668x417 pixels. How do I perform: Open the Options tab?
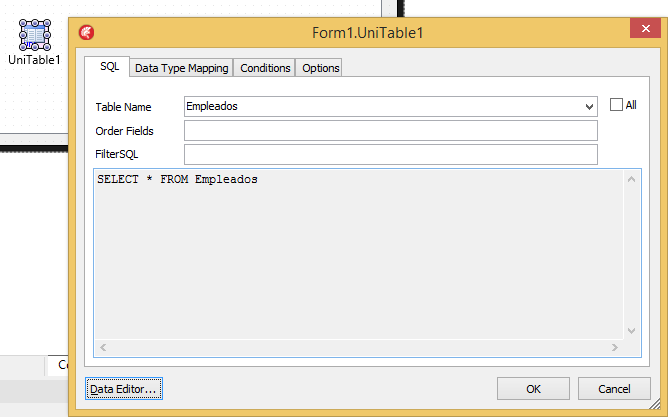320,68
